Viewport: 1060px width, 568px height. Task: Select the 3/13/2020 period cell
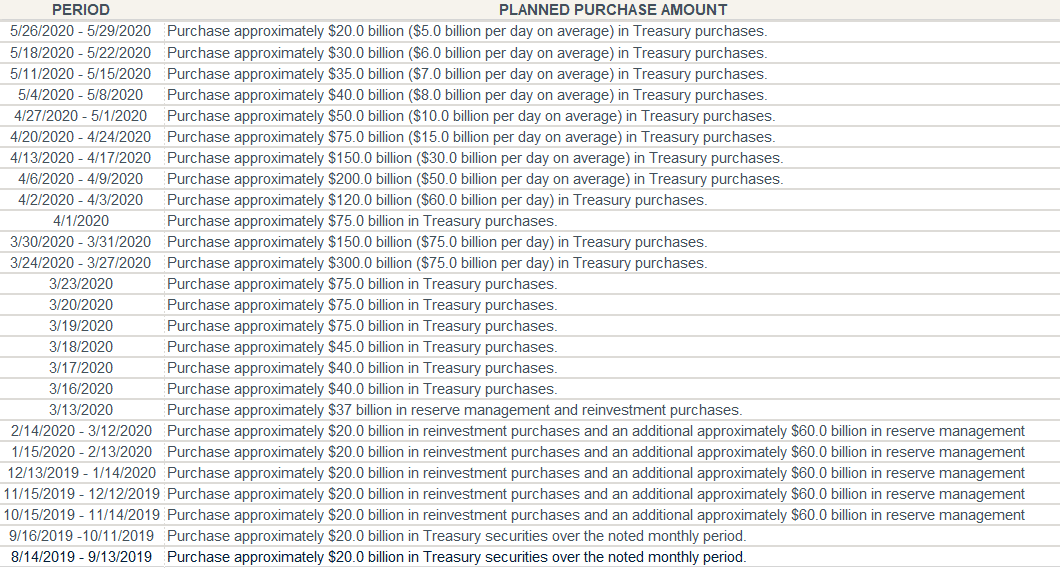click(80, 409)
